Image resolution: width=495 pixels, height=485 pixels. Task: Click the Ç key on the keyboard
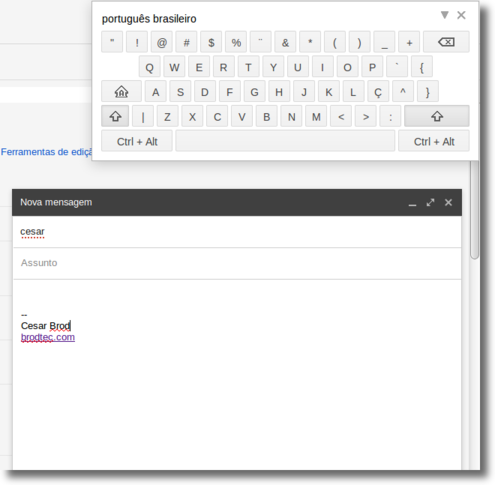[378, 91]
